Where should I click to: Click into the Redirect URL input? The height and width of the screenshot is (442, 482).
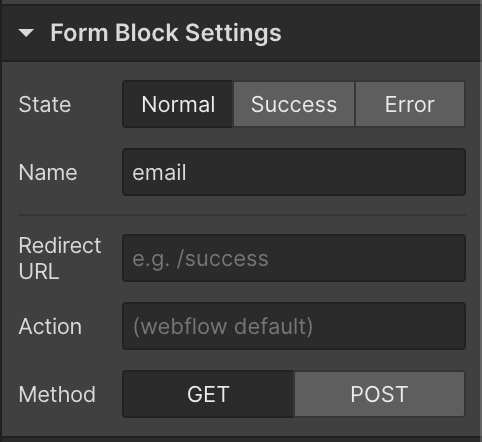coord(294,258)
